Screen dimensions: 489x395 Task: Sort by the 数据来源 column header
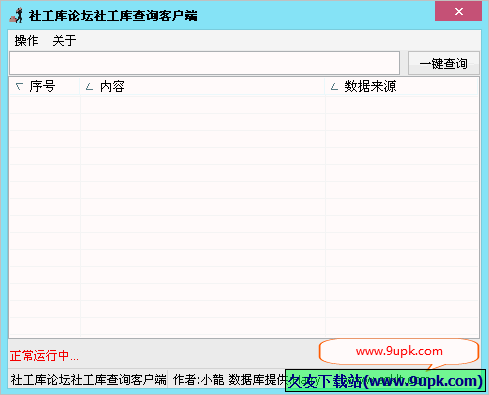pyautogui.click(x=402, y=86)
